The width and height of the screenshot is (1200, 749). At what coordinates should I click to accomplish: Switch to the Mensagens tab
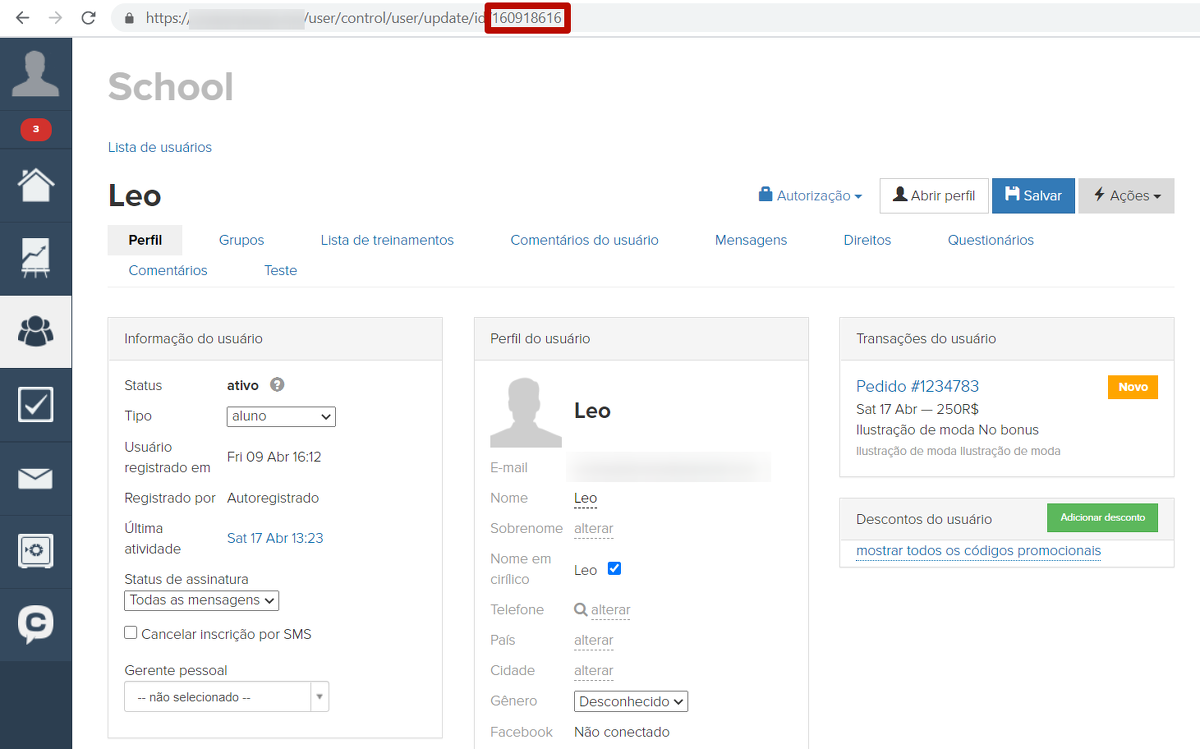[750, 240]
